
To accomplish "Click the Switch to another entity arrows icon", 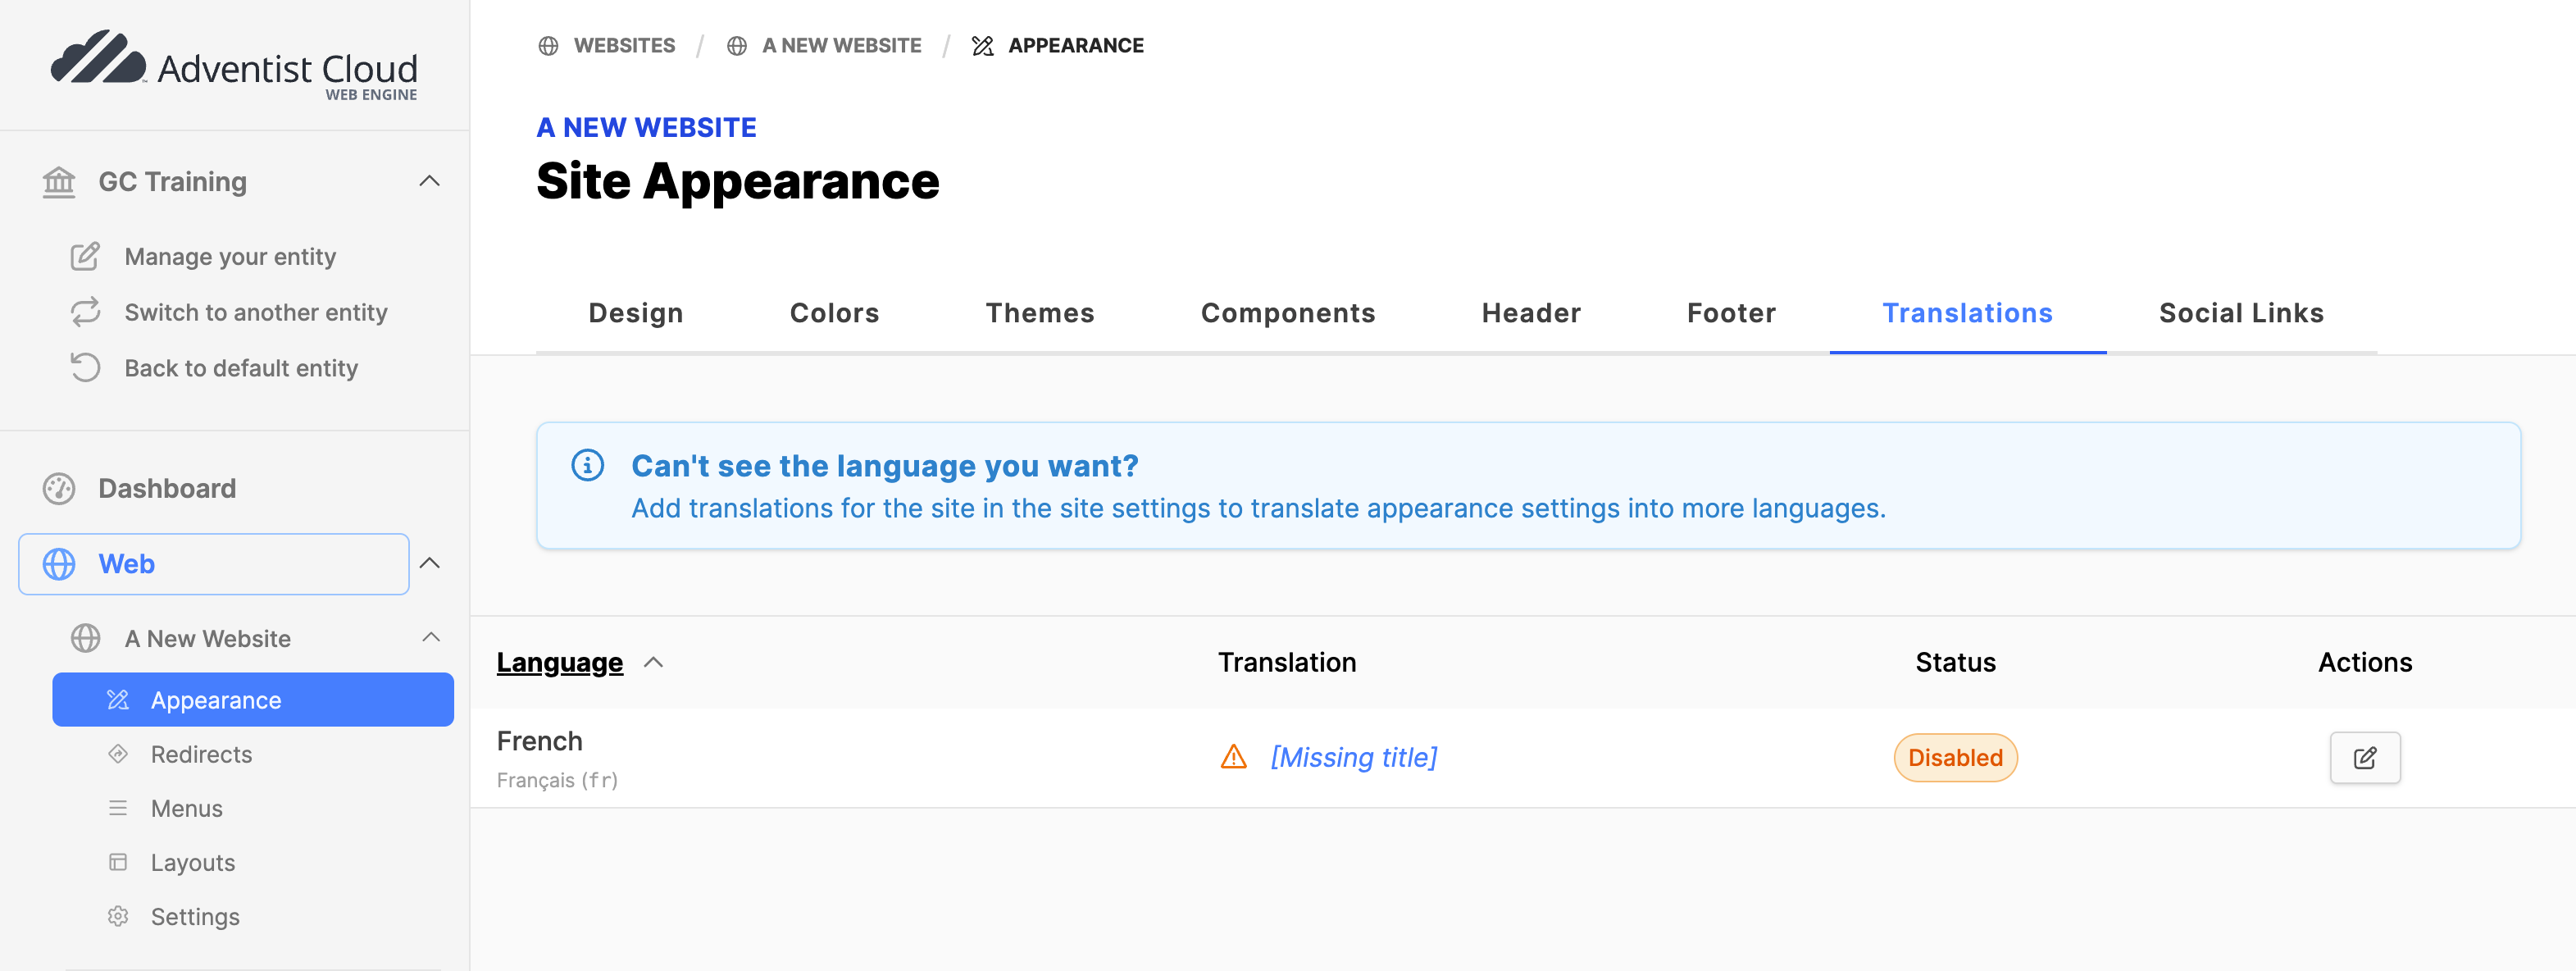I will tap(85, 312).
